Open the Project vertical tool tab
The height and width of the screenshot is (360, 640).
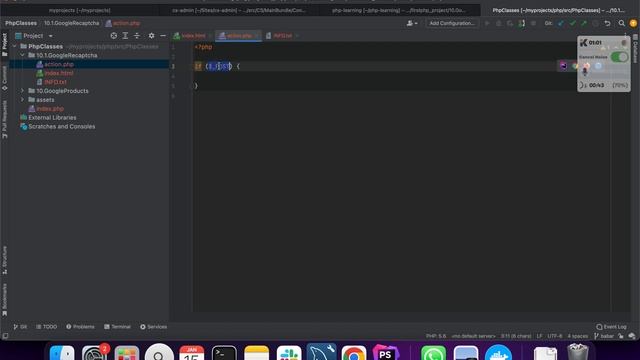4,44
